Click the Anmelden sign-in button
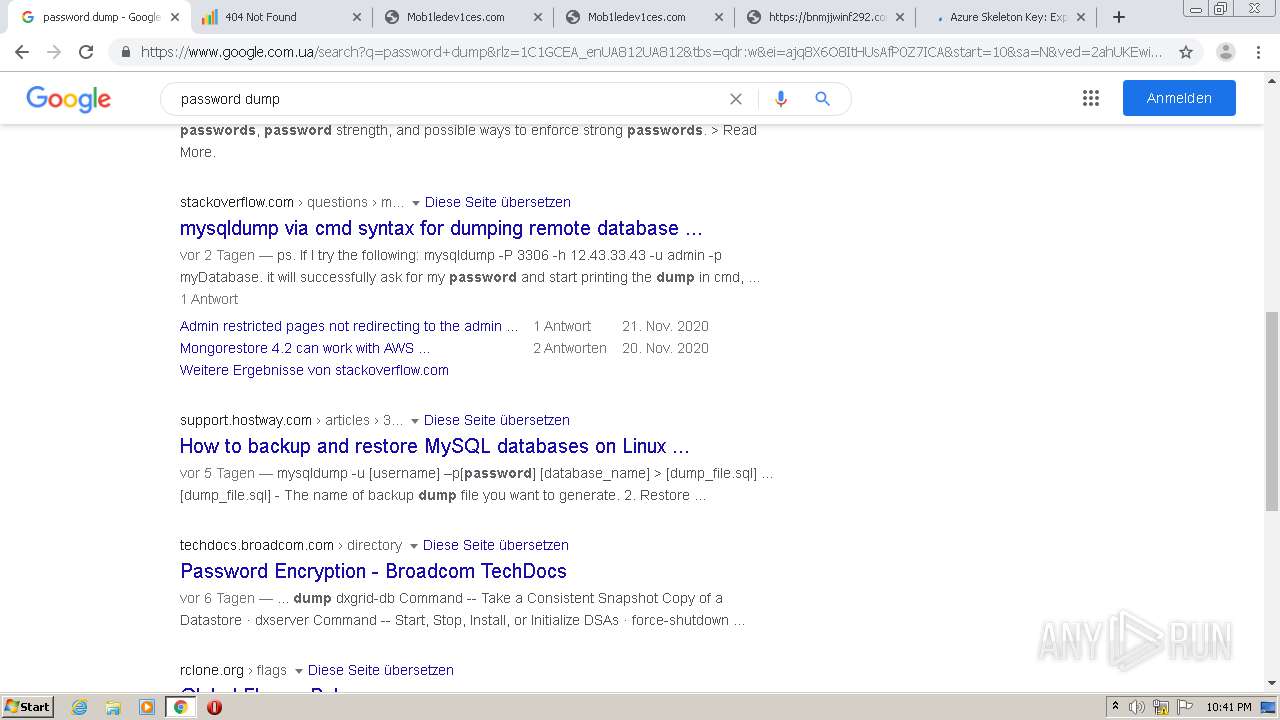The width and height of the screenshot is (1280, 720). (x=1179, y=98)
